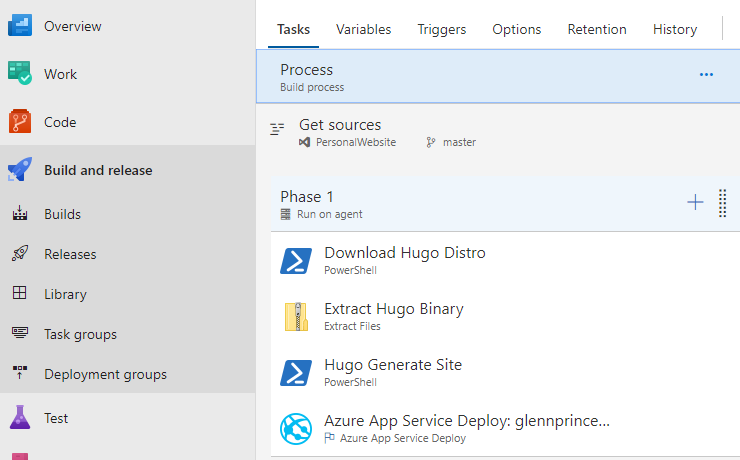Switch to the Variables tab
The height and width of the screenshot is (460, 740).
tap(363, 29)
